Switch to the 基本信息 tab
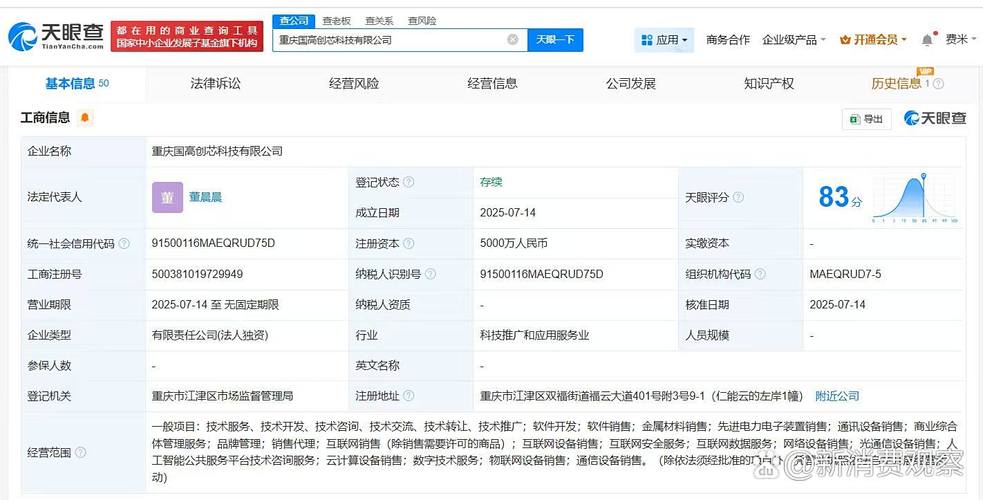The image size is (983, 500). click(x=76, y=83)
